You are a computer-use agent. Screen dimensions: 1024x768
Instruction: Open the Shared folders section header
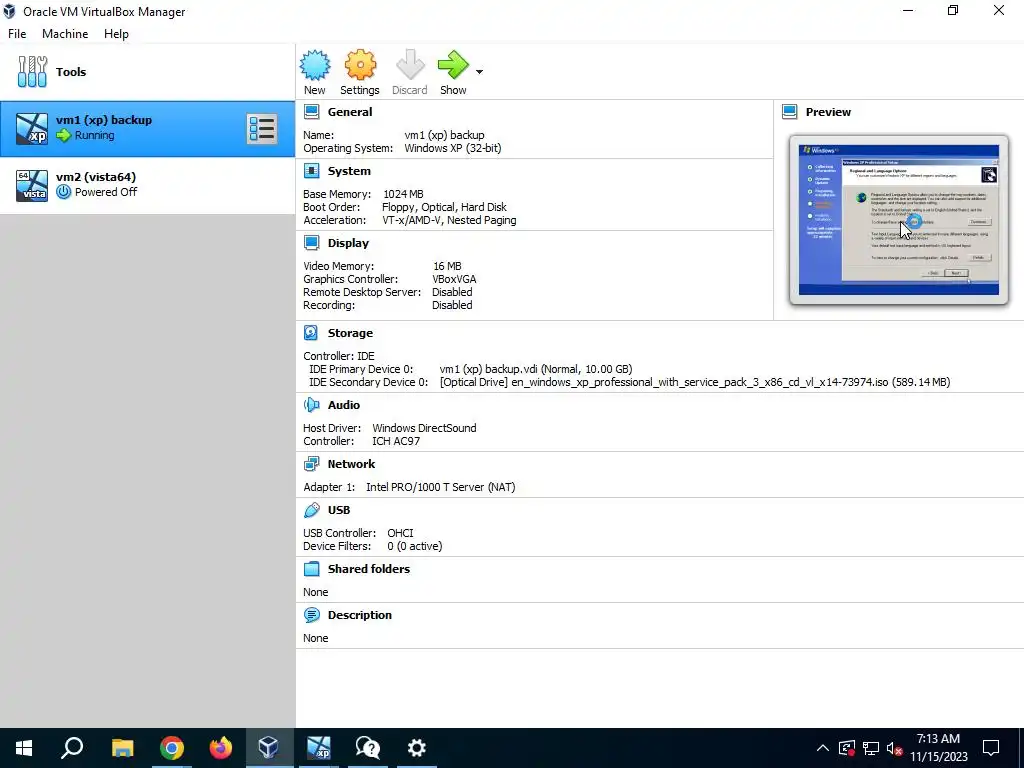pyautogui.click(x=368, y=569)
